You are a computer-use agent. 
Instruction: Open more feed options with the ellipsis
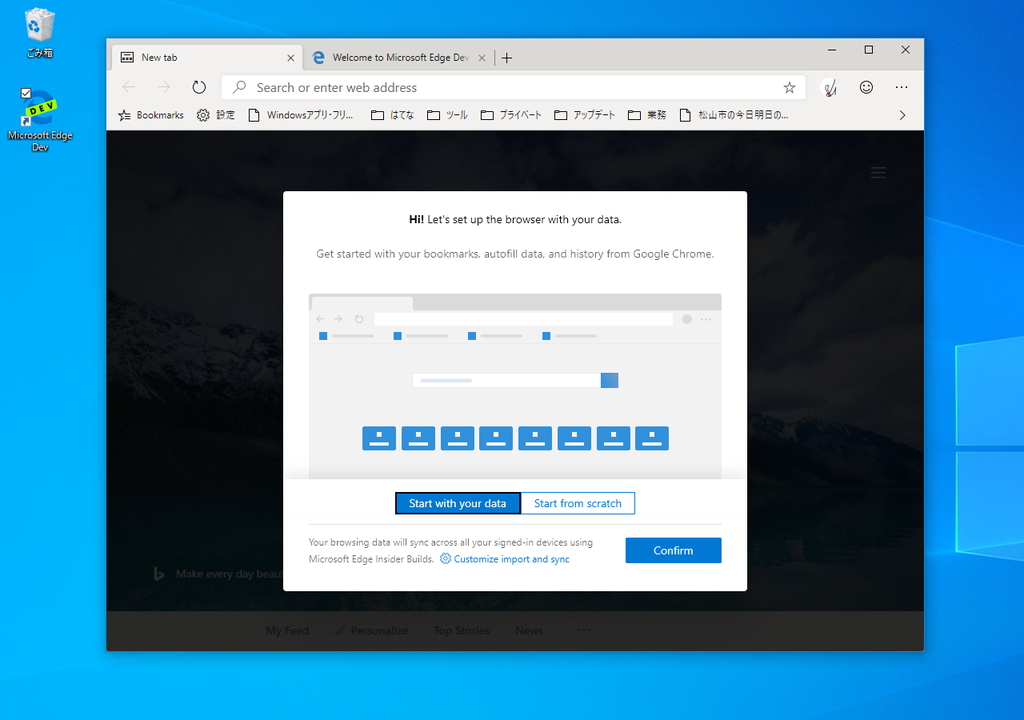[583, 629]
